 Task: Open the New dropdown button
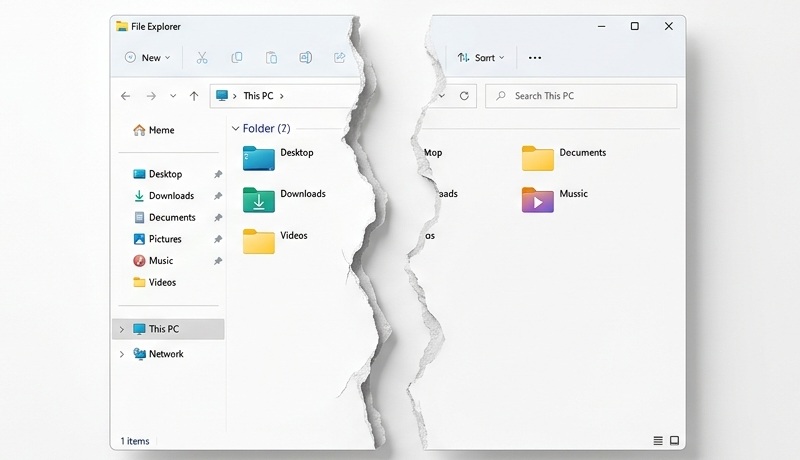(147, 58)
